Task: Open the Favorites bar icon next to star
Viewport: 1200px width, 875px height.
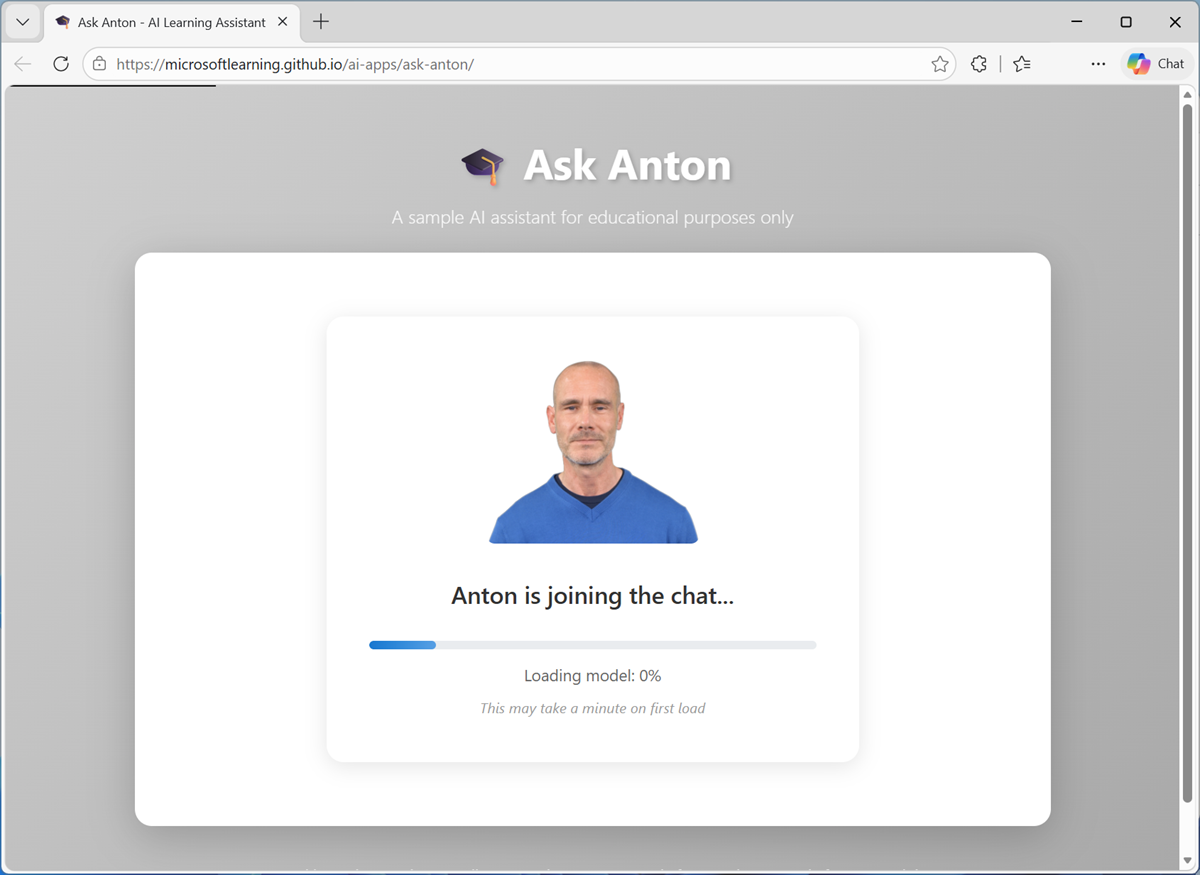Action: [x=1021, y=63]
